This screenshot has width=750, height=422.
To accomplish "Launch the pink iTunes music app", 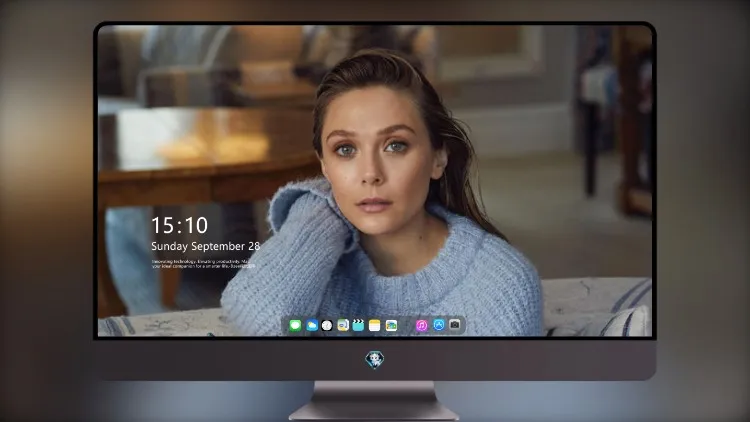I will [x=421, y=326].
